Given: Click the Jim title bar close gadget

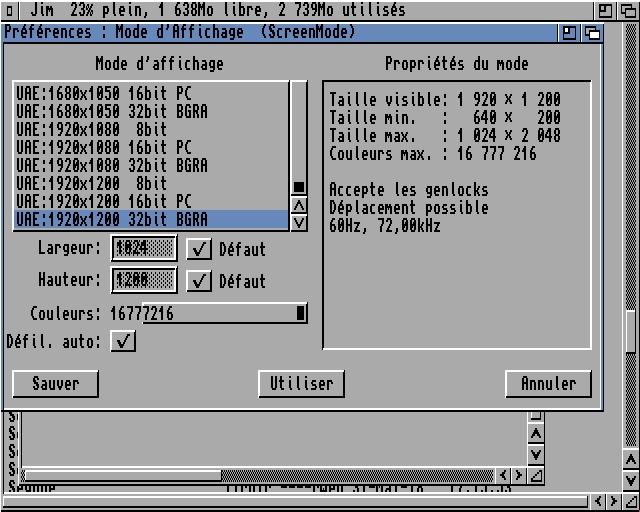Looking at the screenshot, I should point(11,10).
